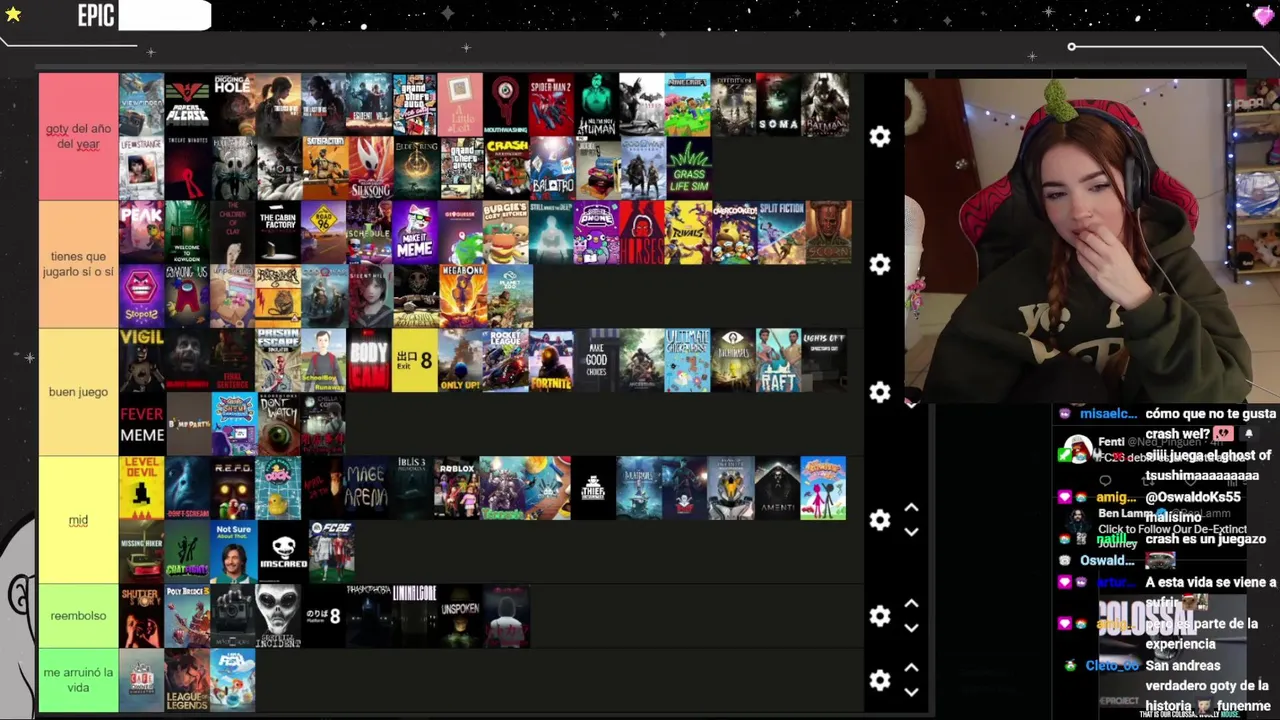Screen dimensions: 1280x720
Task: Select the 'goty del año del year' label
Action: [78, 136]
